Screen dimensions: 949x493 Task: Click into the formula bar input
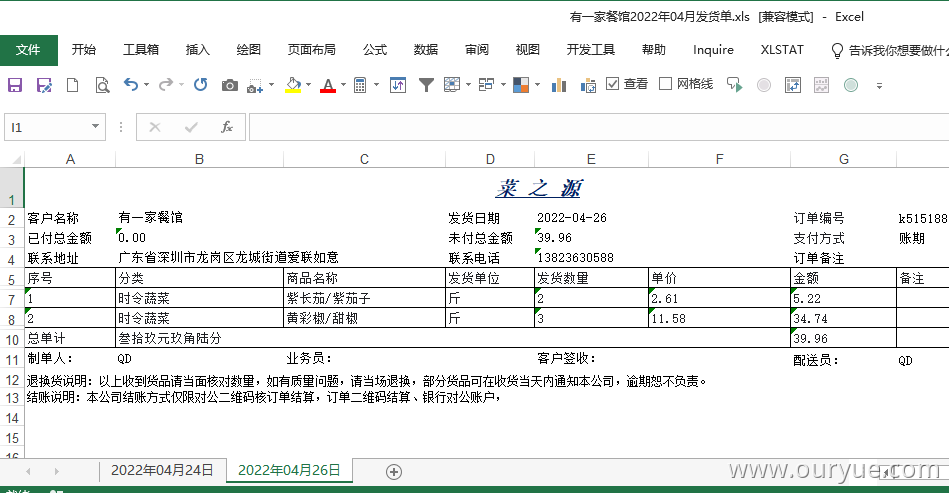tap(599, 127)
